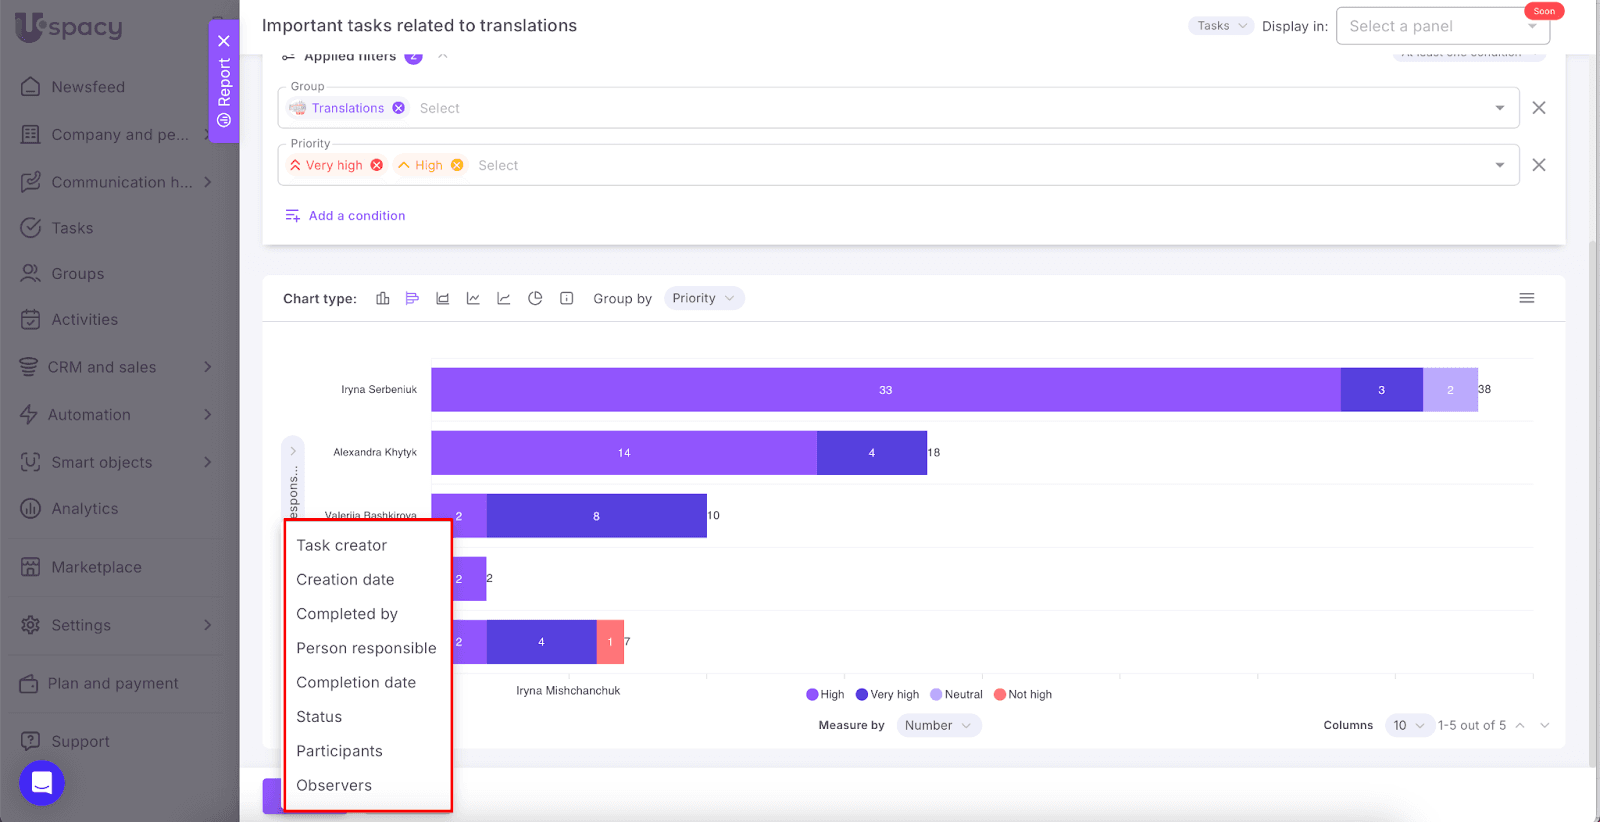Click Iryna Serbeniuk's bar segment labeled 33
The image size is (1600, 822).
(885, 390)
